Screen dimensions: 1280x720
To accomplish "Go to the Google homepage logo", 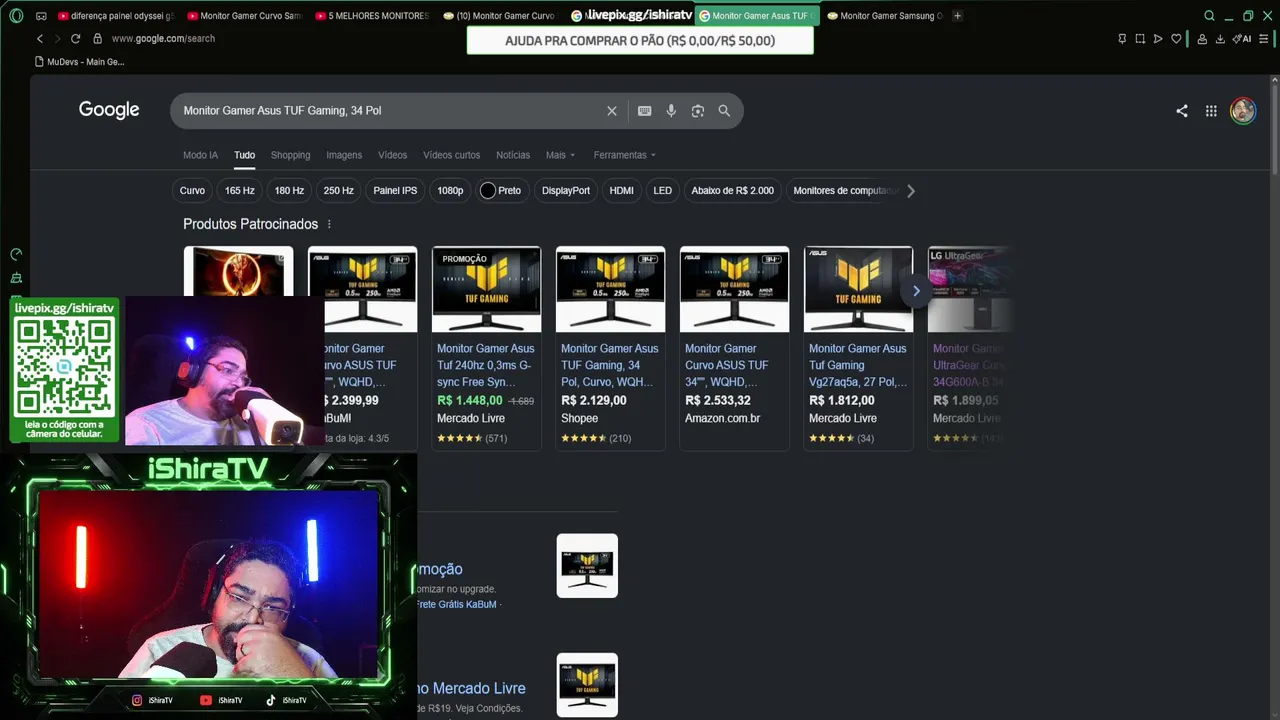I will point(109,110).
